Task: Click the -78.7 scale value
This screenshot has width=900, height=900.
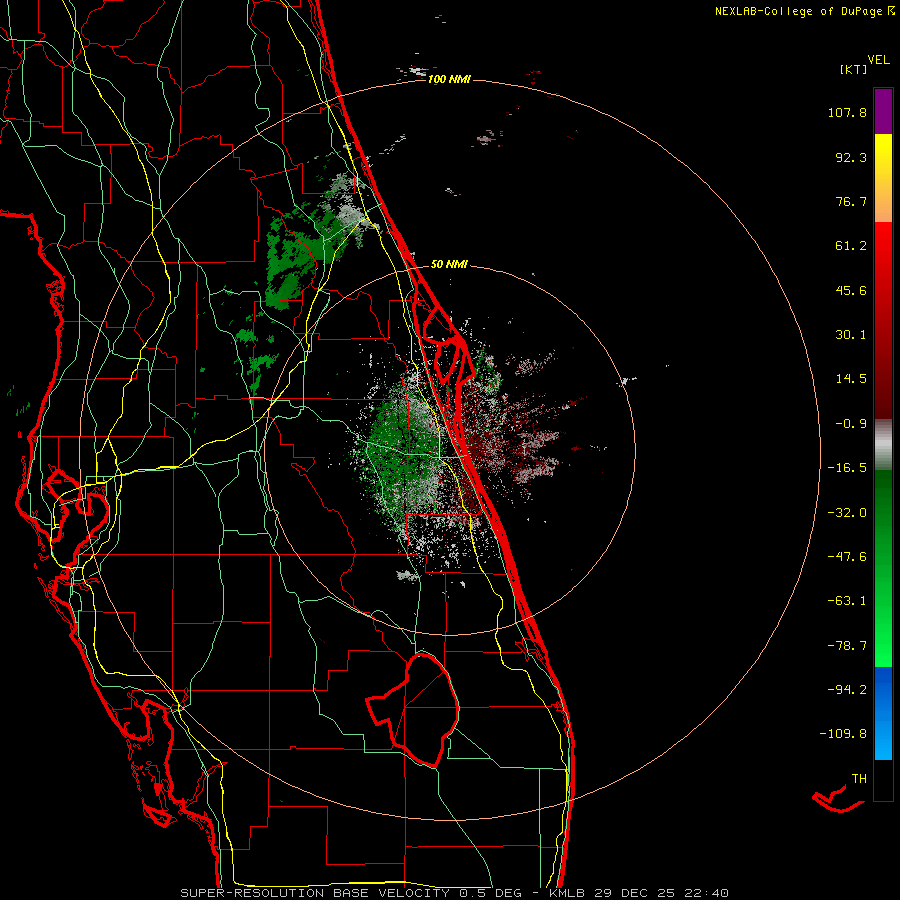Action: tap(847, 646)
